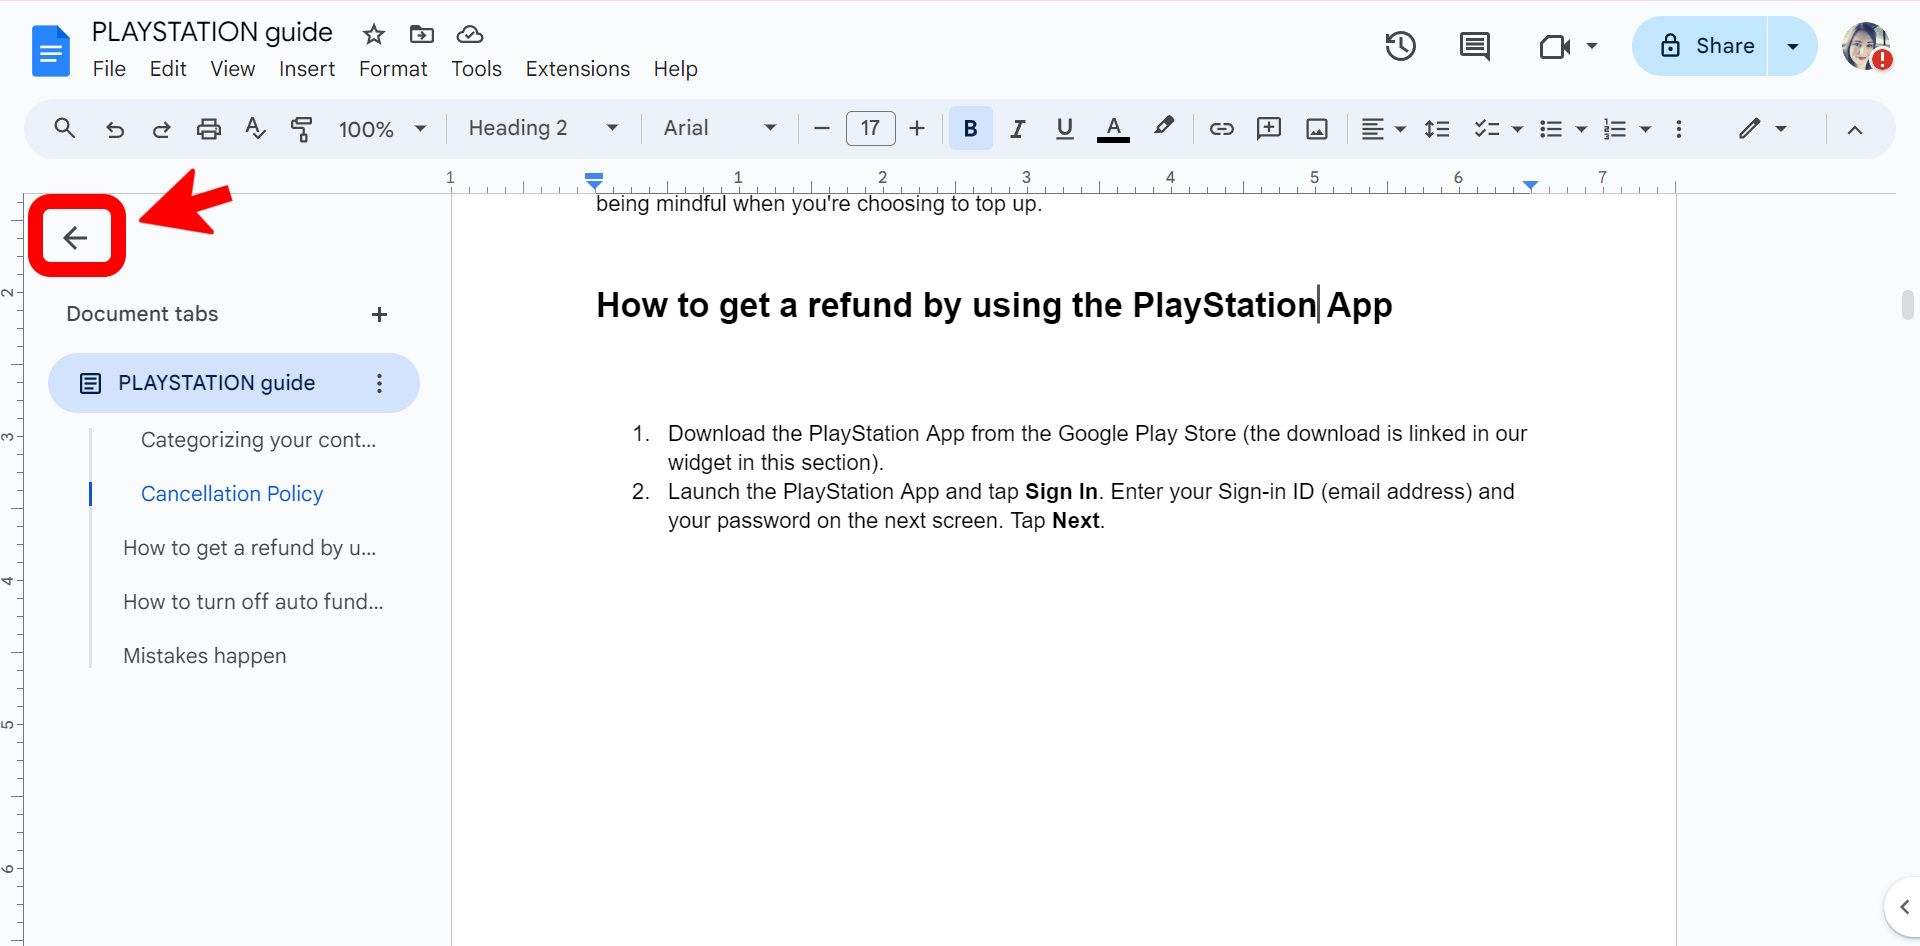
Task: Star the PLAYSTATION guide document
Action: click(374, 34)
